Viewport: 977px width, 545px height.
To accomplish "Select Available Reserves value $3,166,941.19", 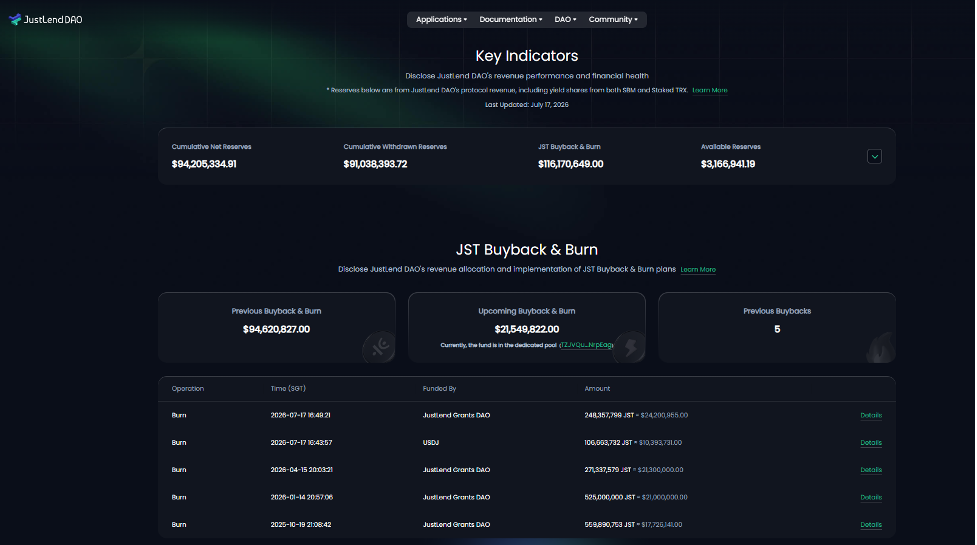I will [728, 164].
